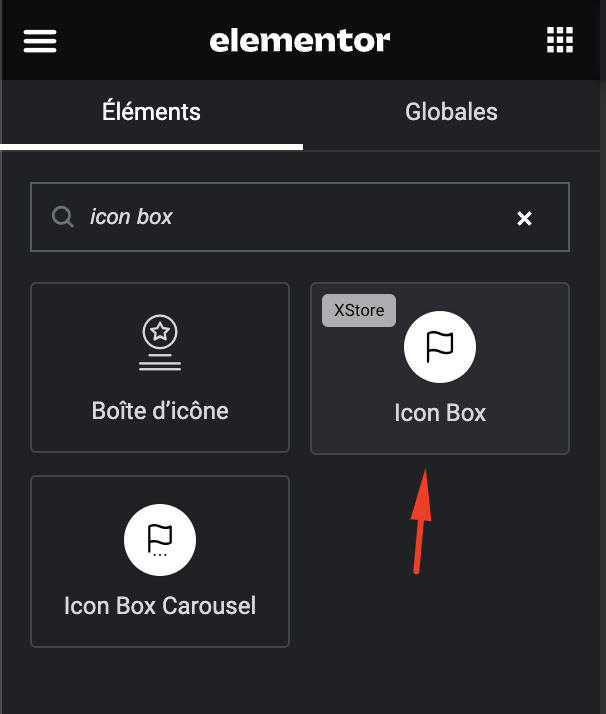Switch to the Globales tab
The width and height of the screenshot is (606, 714).
(451, 112)
